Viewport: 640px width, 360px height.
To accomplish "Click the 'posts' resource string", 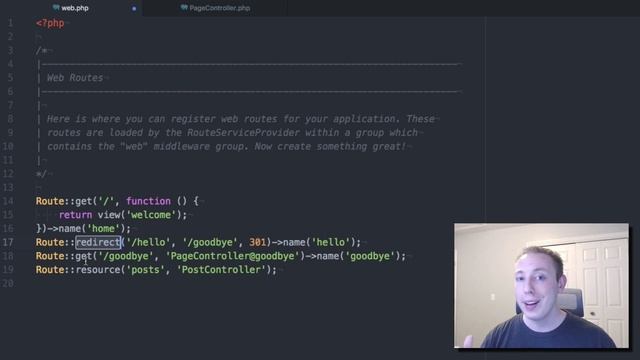I will [x=145, y=270].
